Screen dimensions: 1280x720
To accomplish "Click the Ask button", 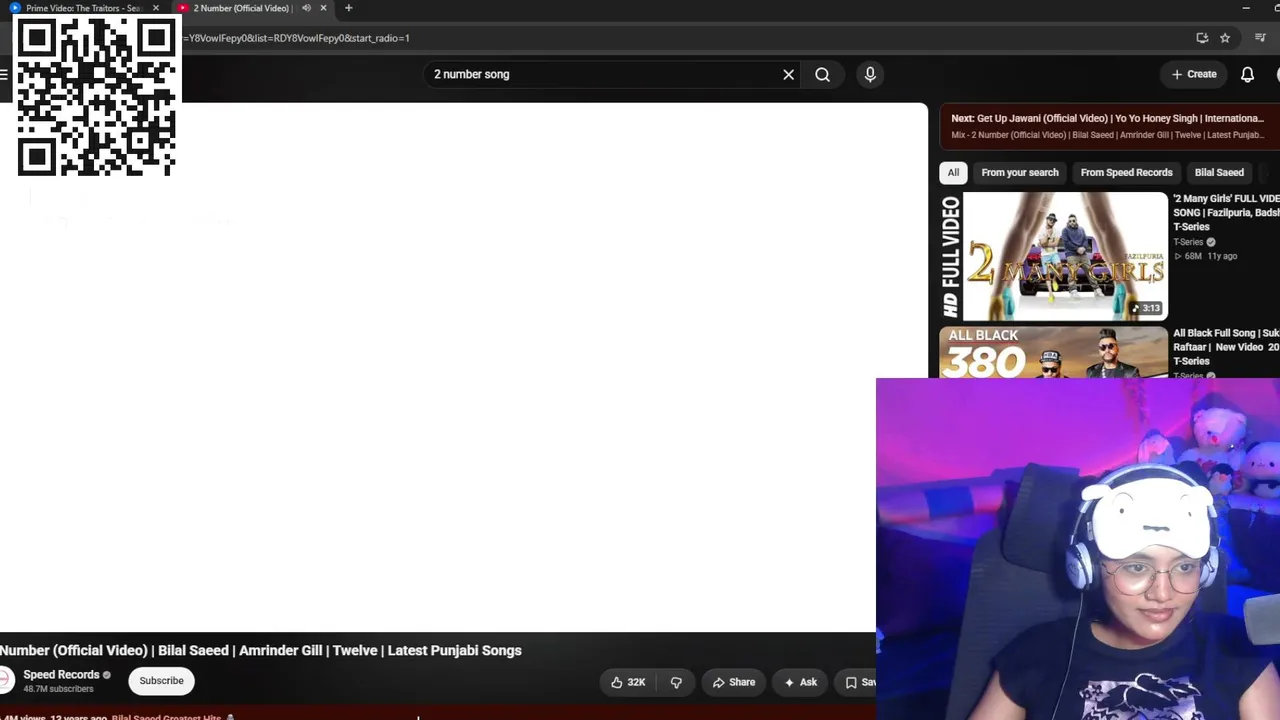I will 800,682.
